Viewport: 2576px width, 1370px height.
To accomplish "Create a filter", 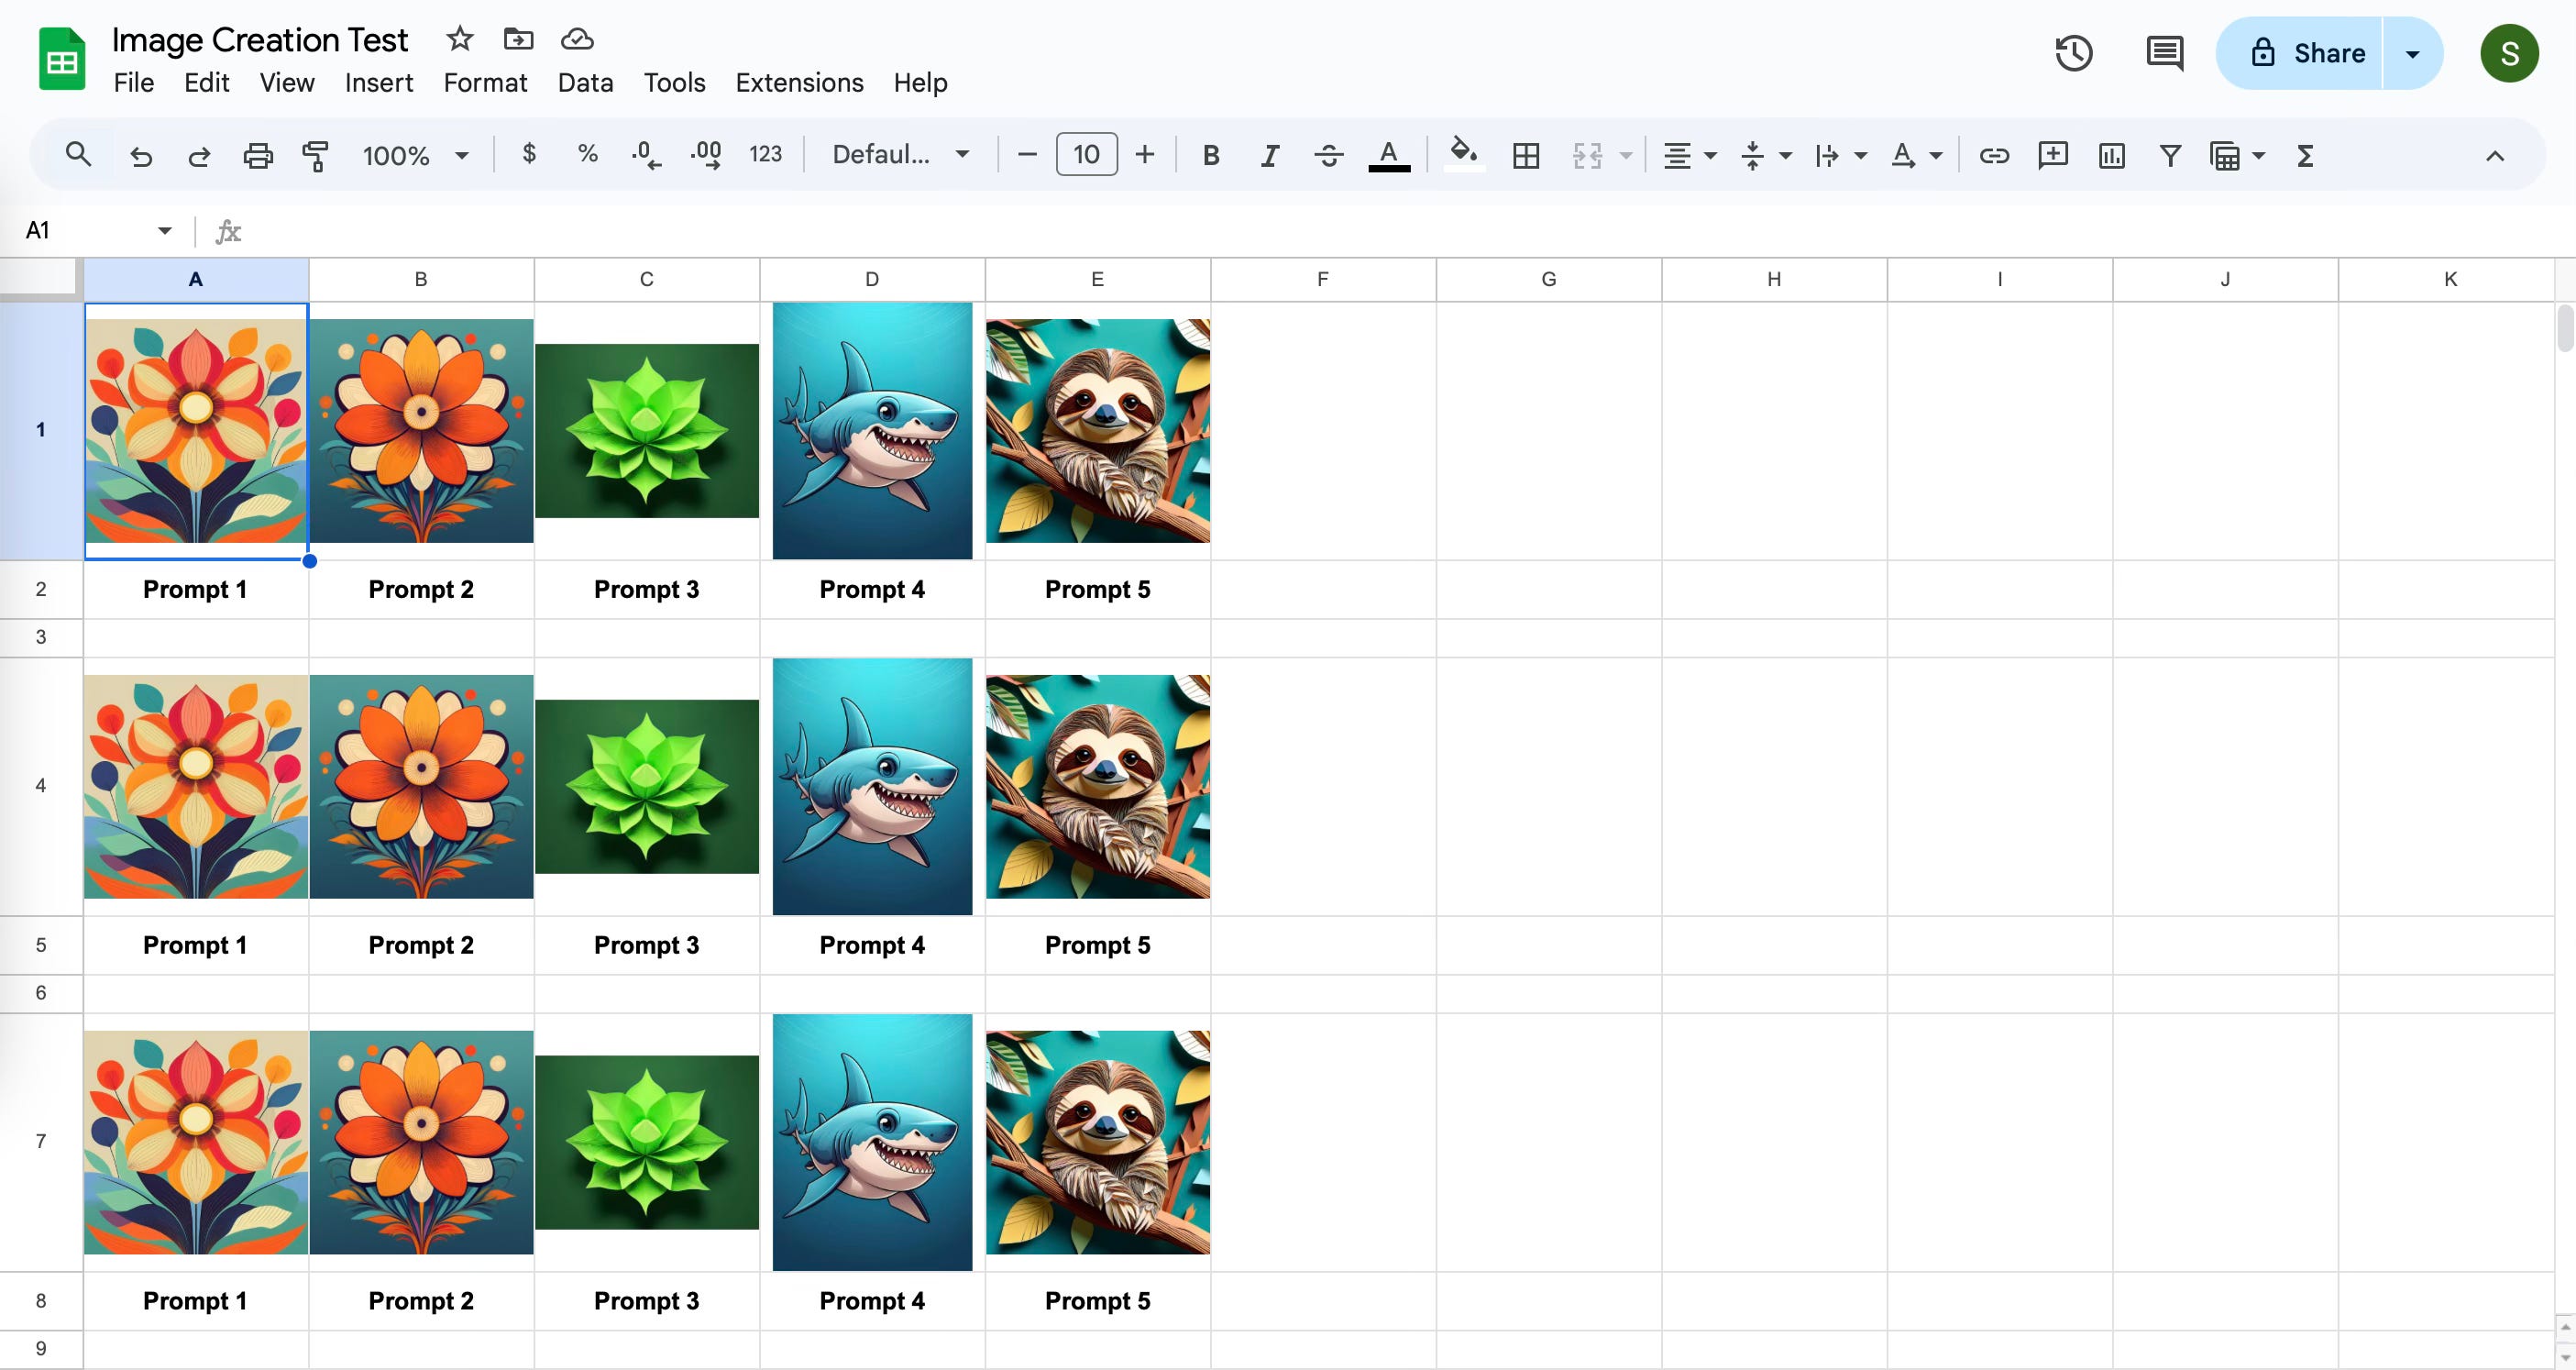I will click(2170, 155).
